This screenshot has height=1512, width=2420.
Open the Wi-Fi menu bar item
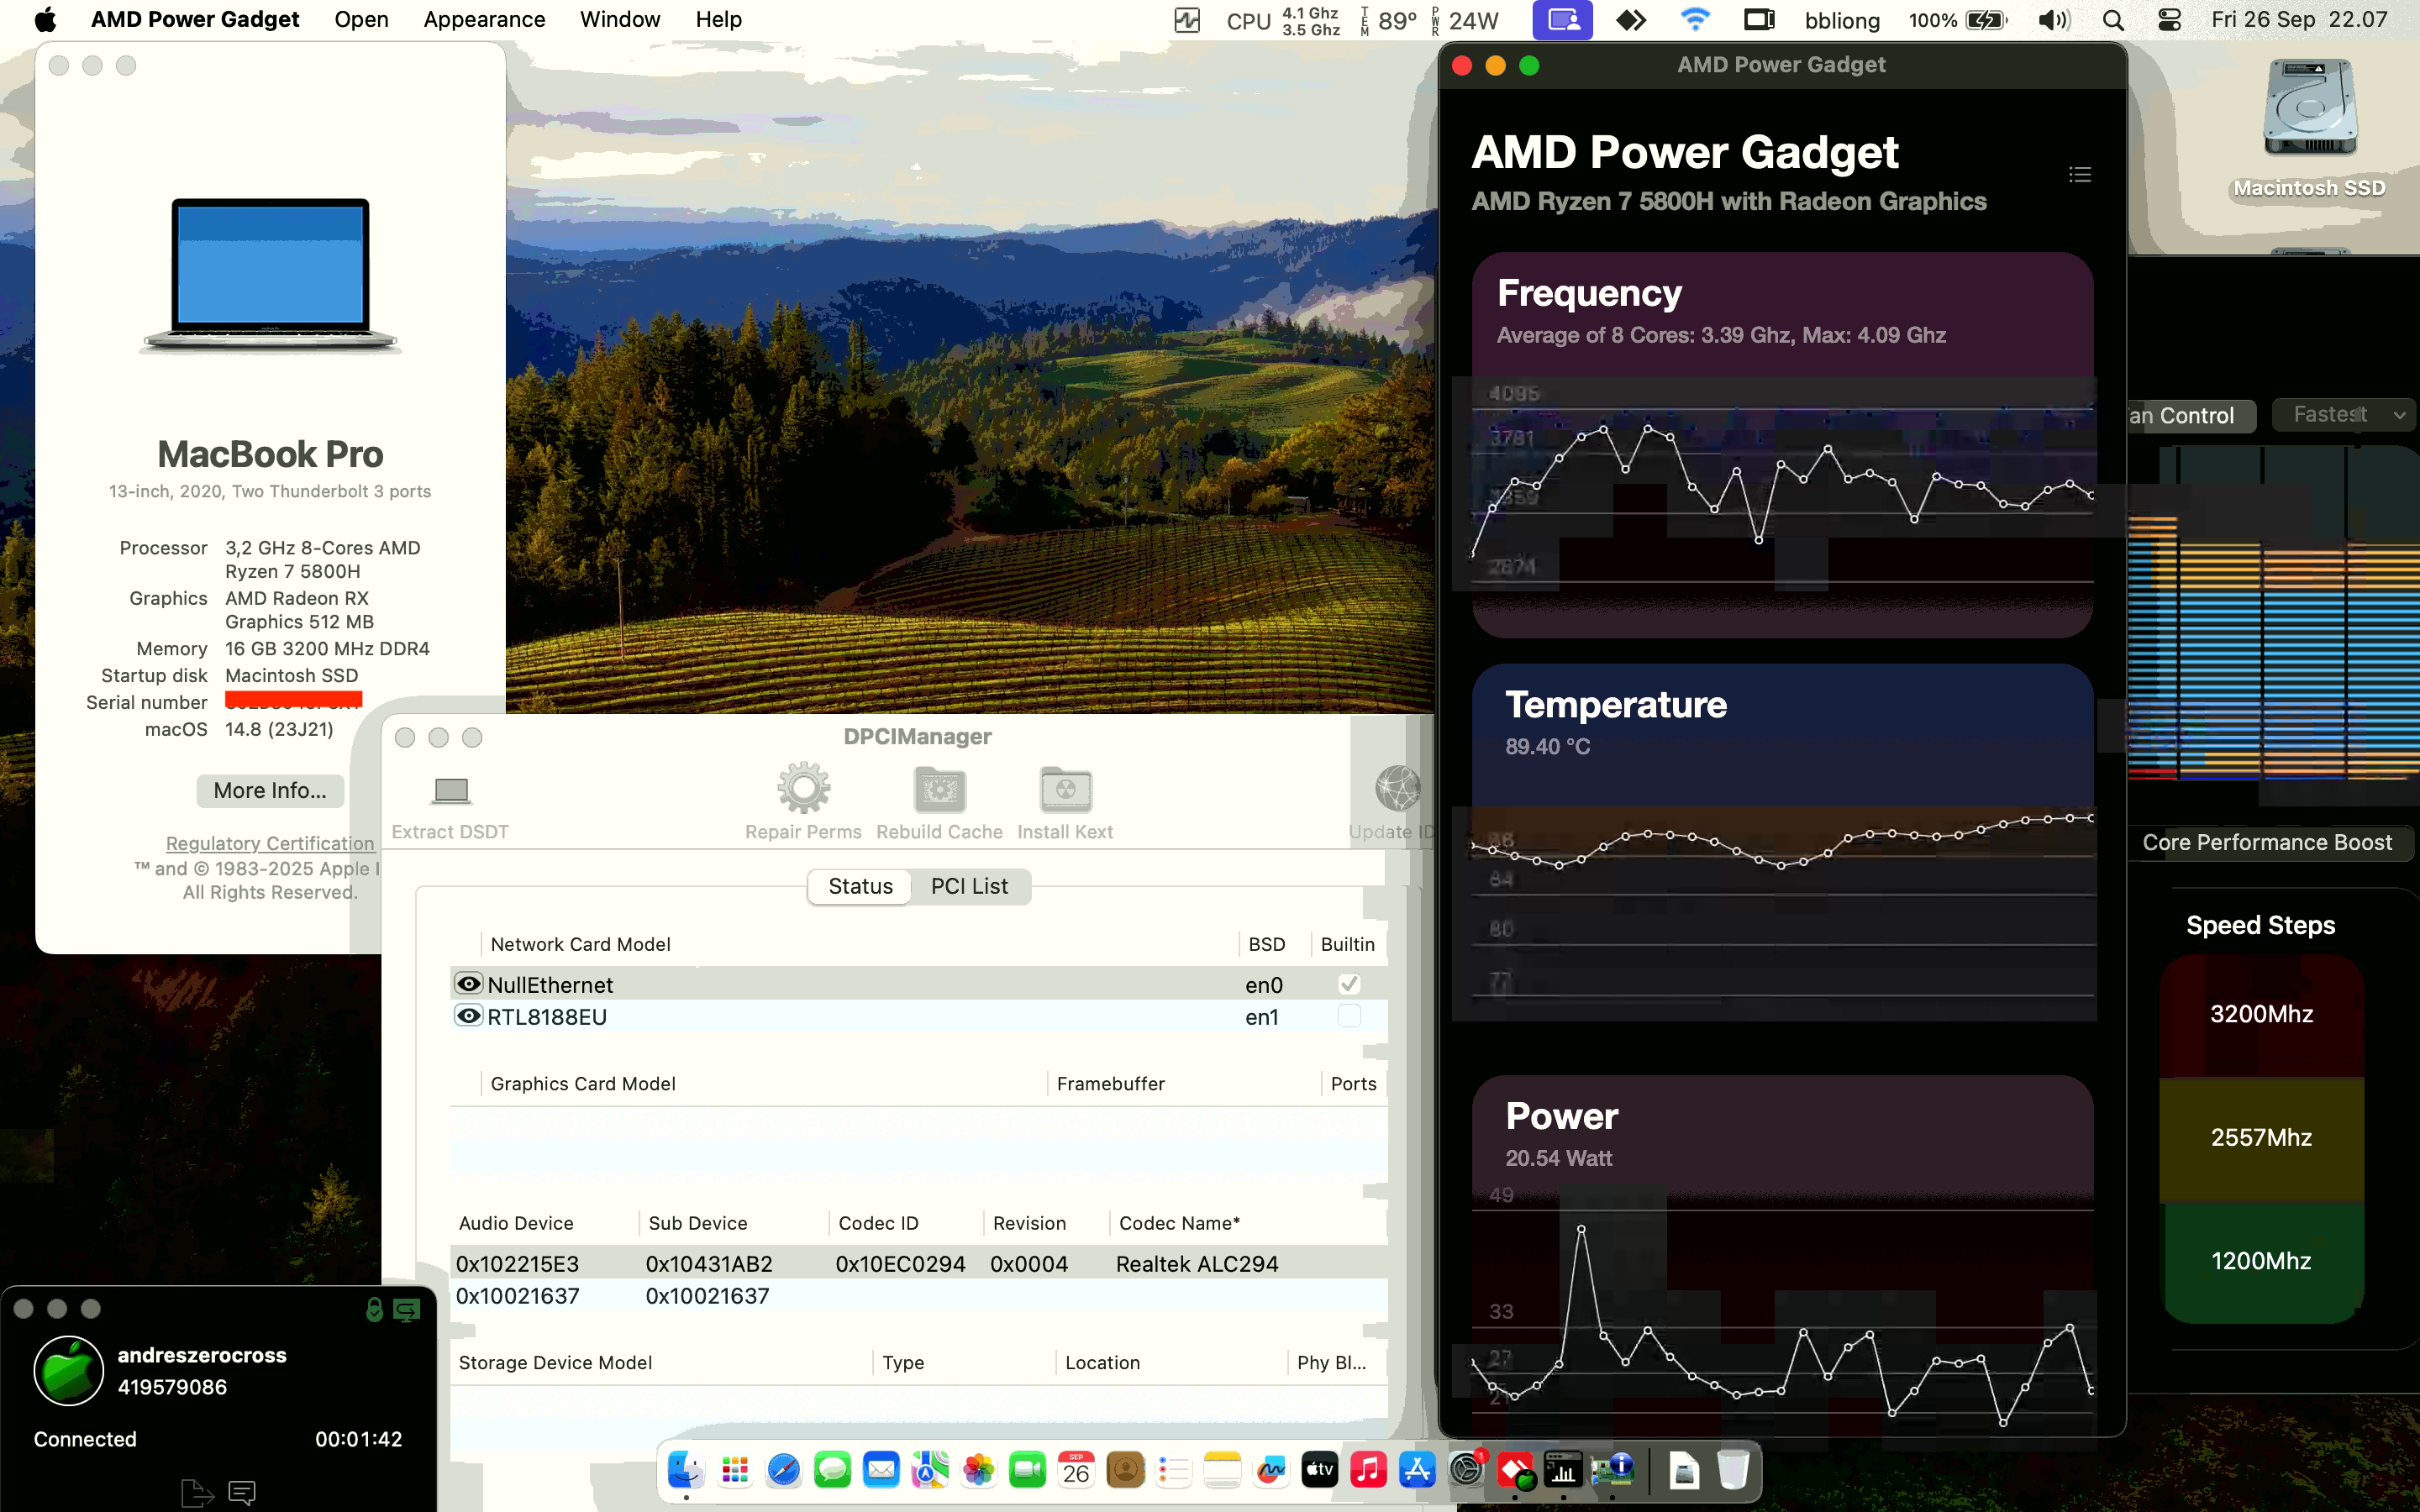[1695, 20]
